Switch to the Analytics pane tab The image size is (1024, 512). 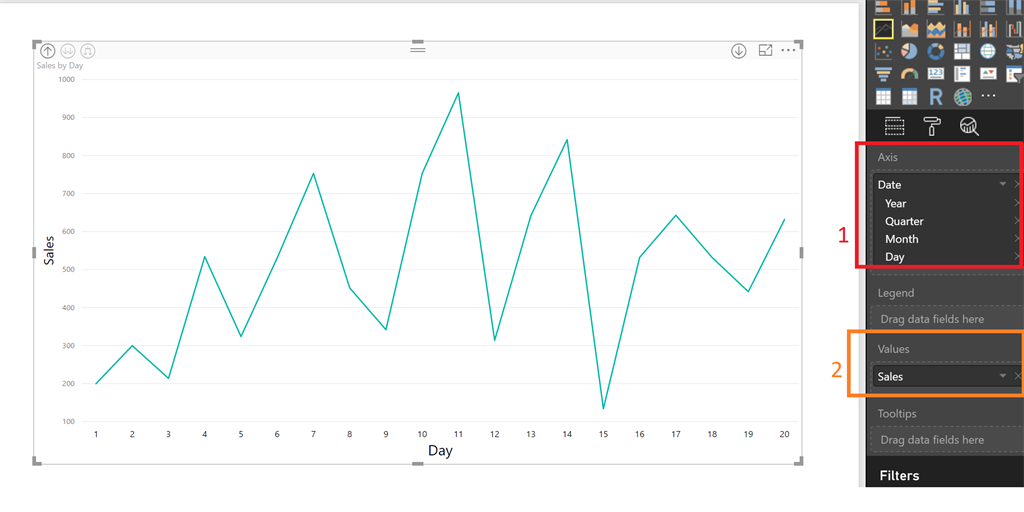[969, 126]
